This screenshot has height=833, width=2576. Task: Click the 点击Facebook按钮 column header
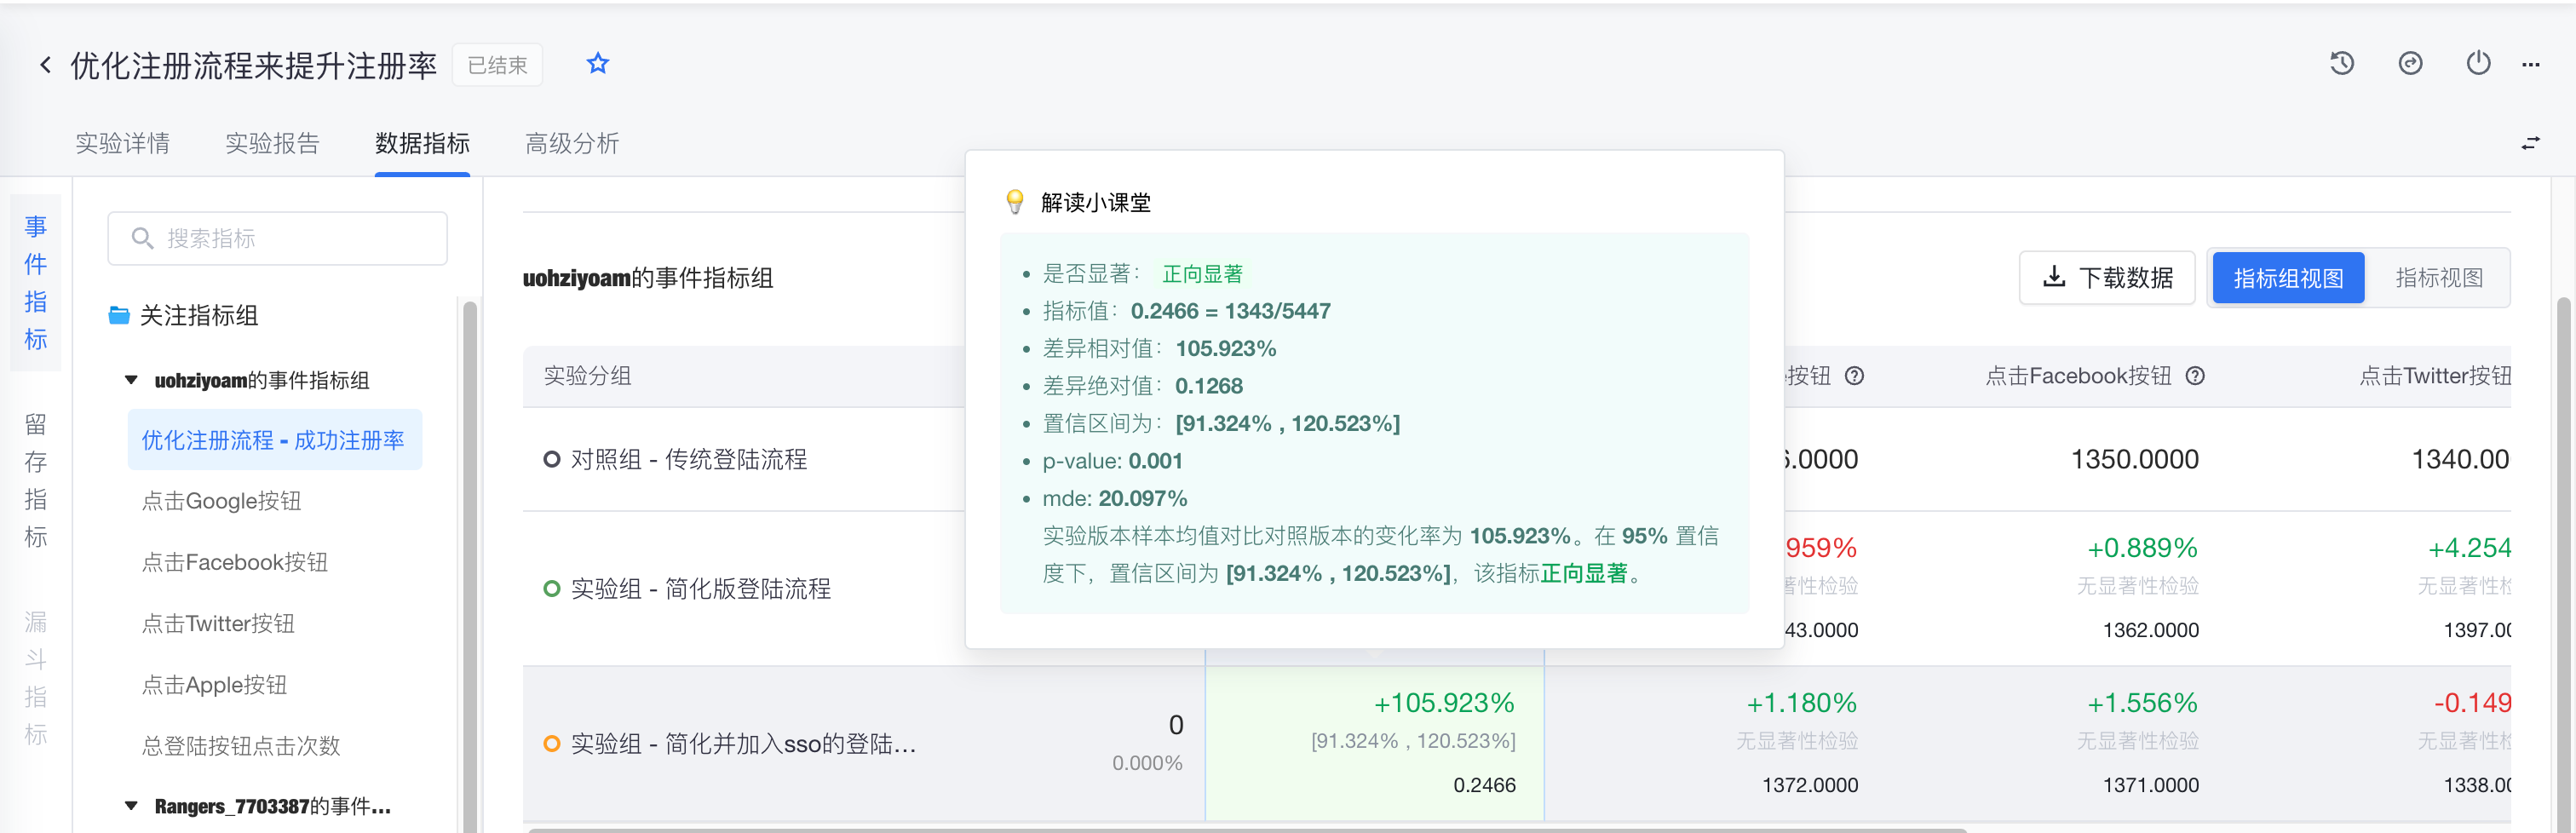click(x=2078, y=376)
